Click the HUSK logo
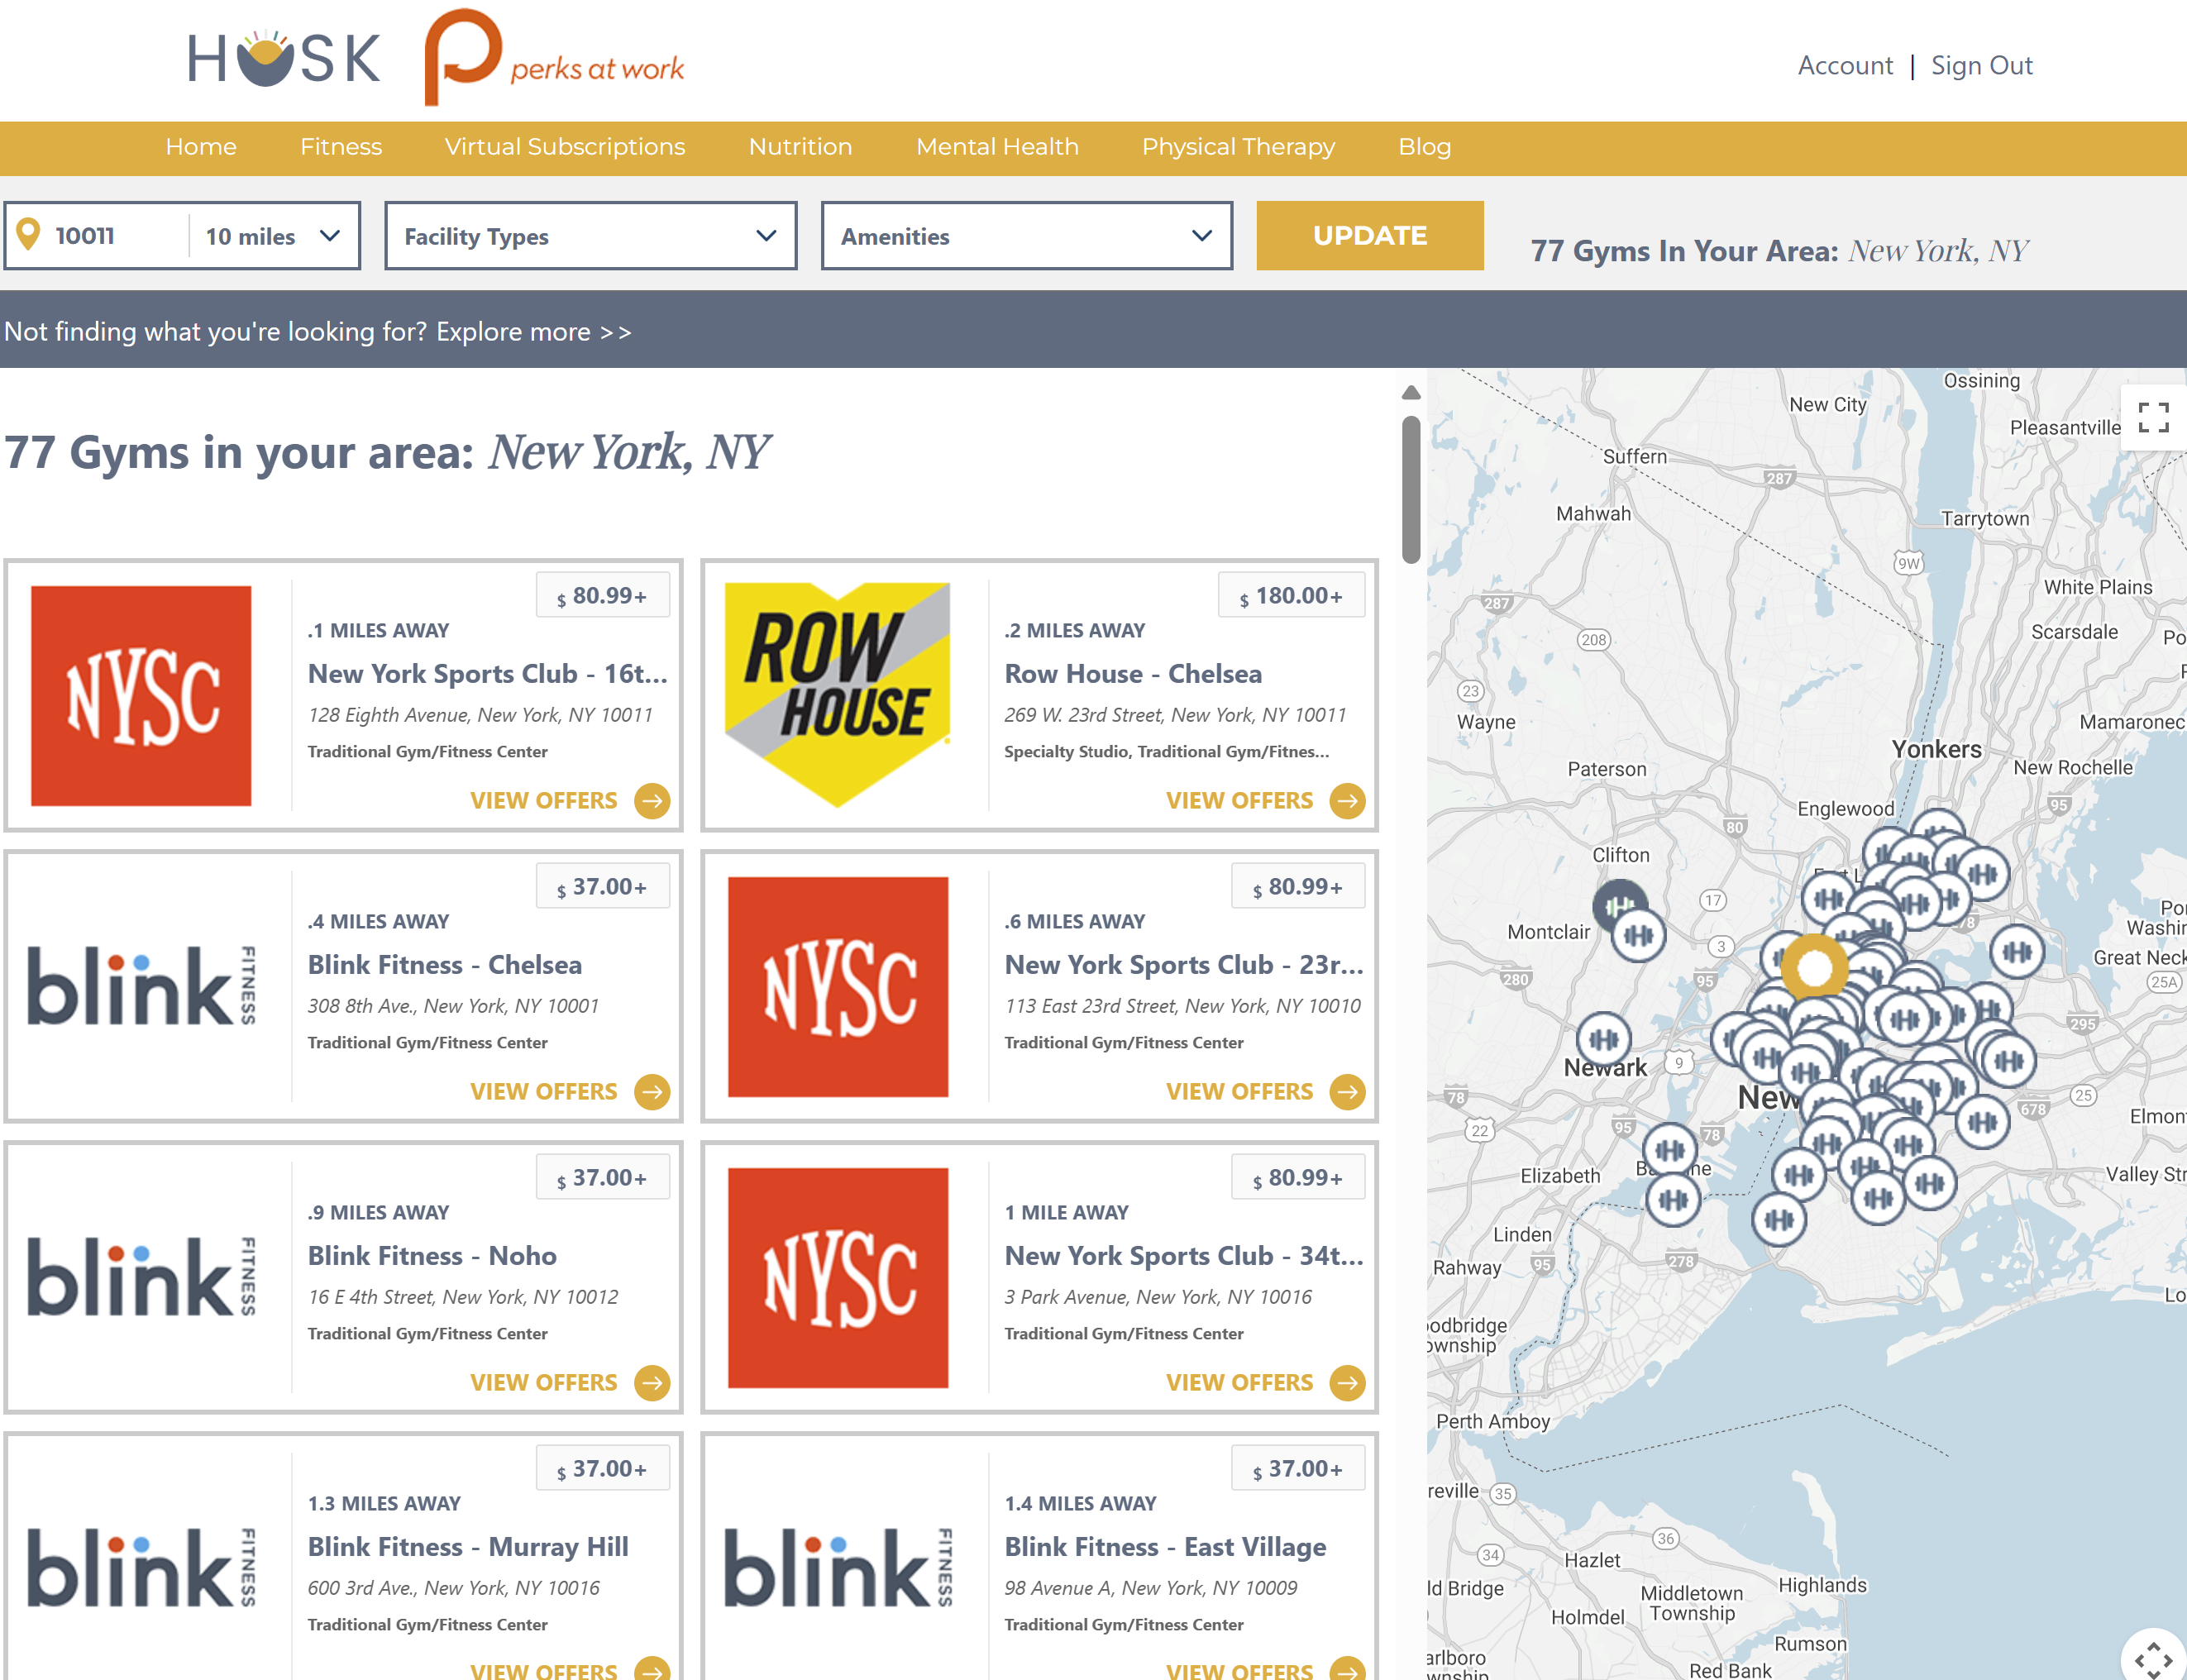Viewport: 2187px width, 1680px height. pyautogui.click(x=284, y=59)
